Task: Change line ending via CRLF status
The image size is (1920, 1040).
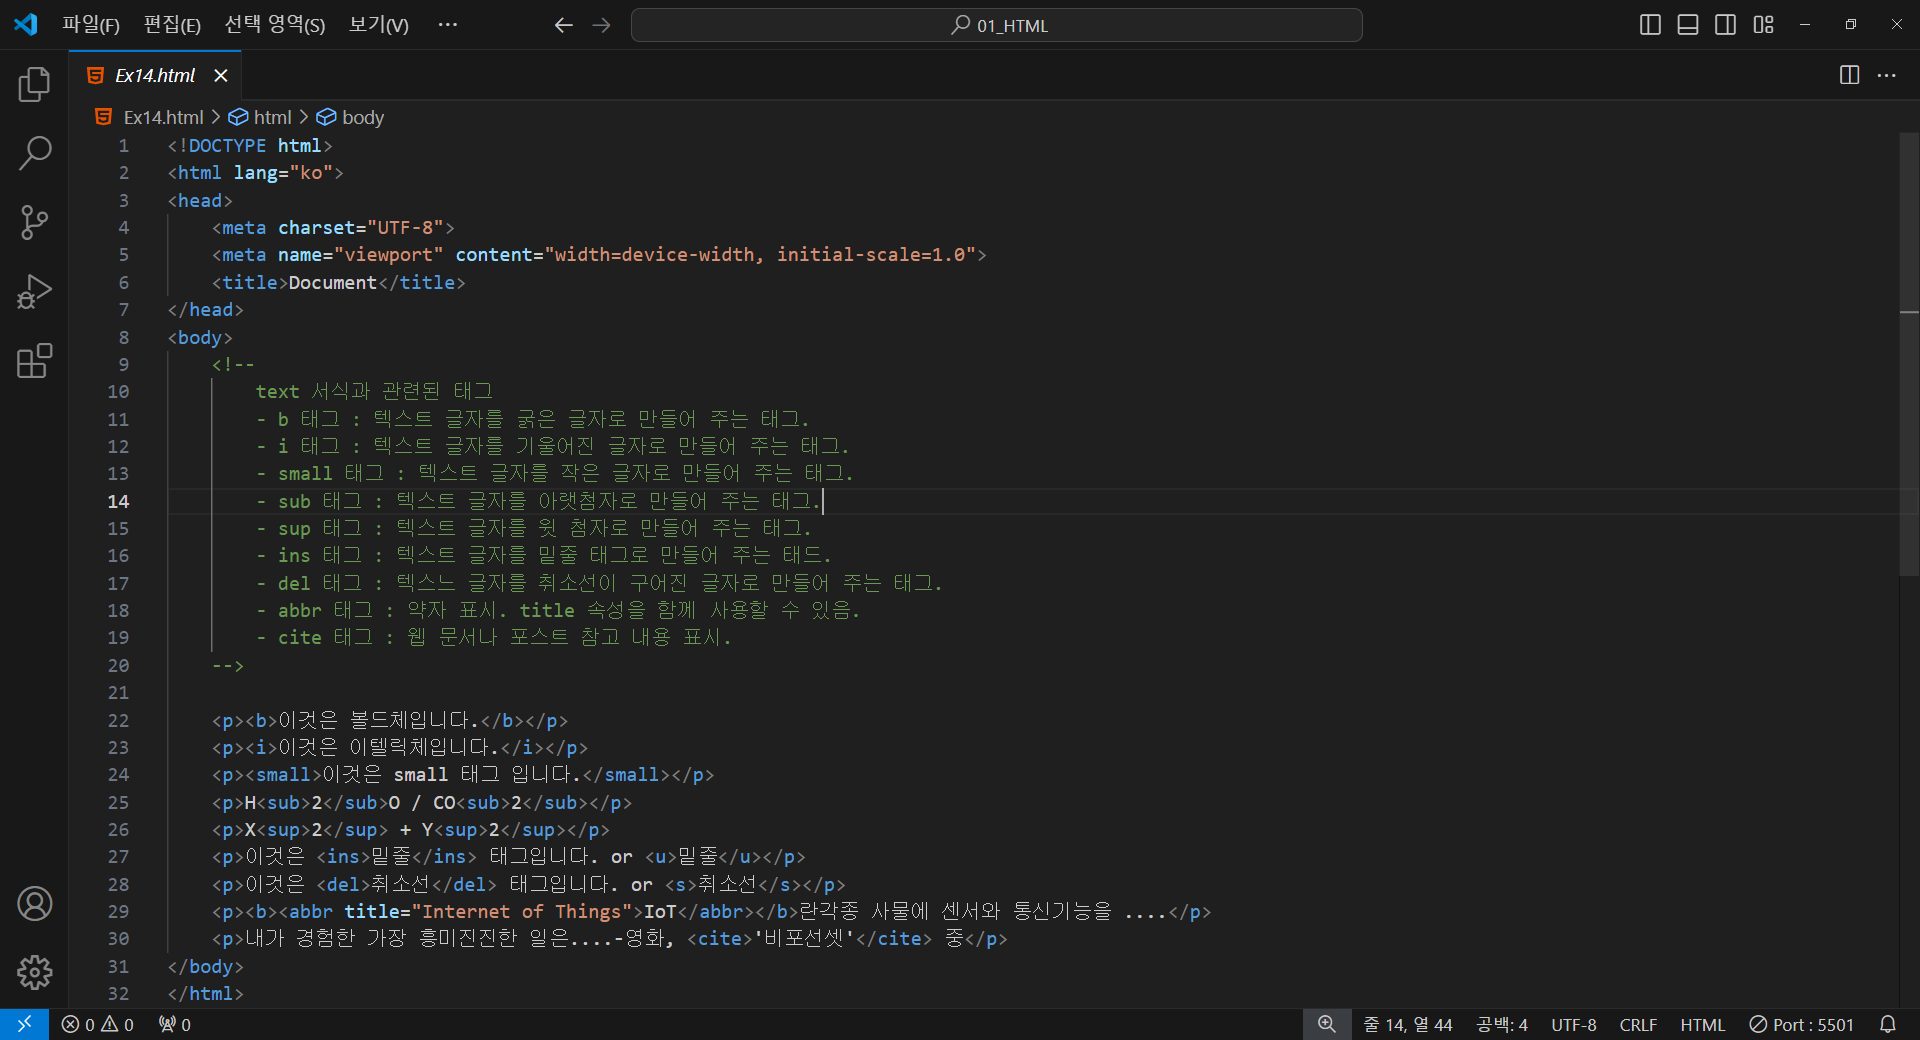Action: (x=1638, y=1025)
